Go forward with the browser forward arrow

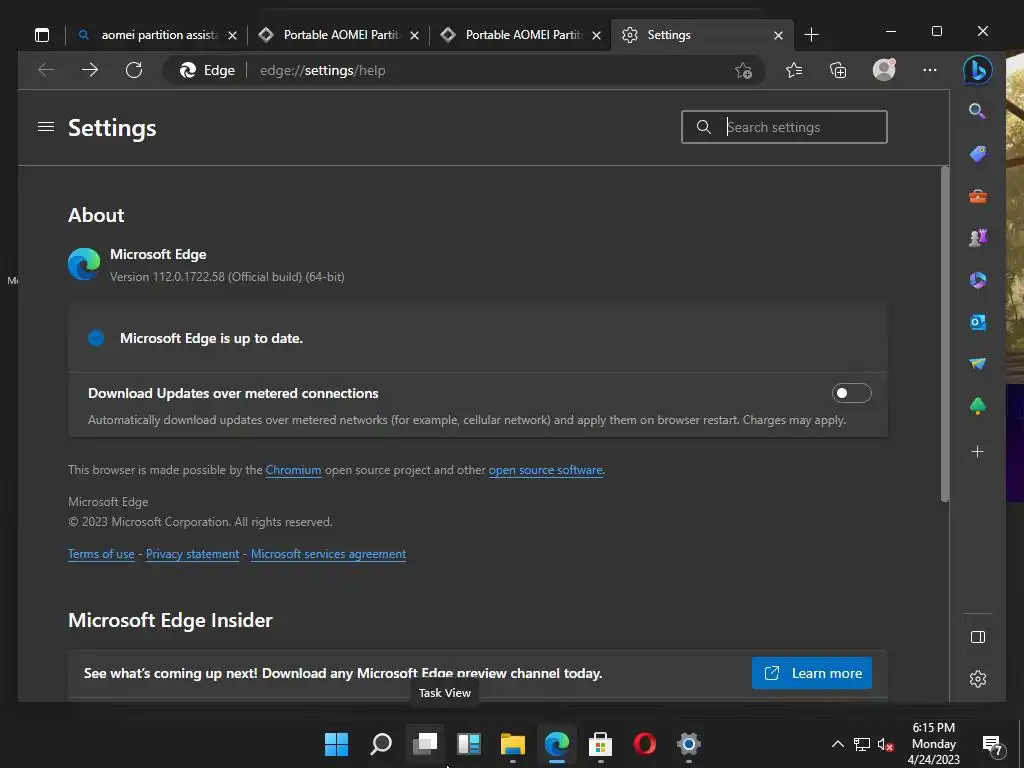pos(90,70)
